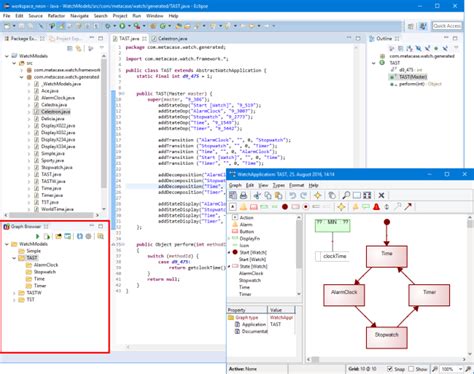Click the Graph Browser view icon
Screen dimensions: 474x374
pyautogui.click(x=6, y=227)
